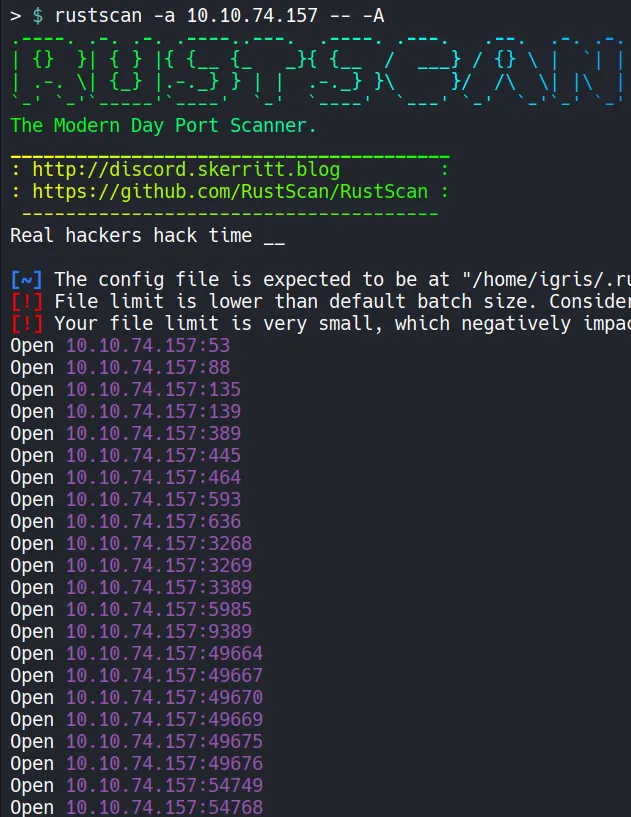Select the open port 9389 line
The height and width of the screenshot is (817, 631).
click(131, 631)
